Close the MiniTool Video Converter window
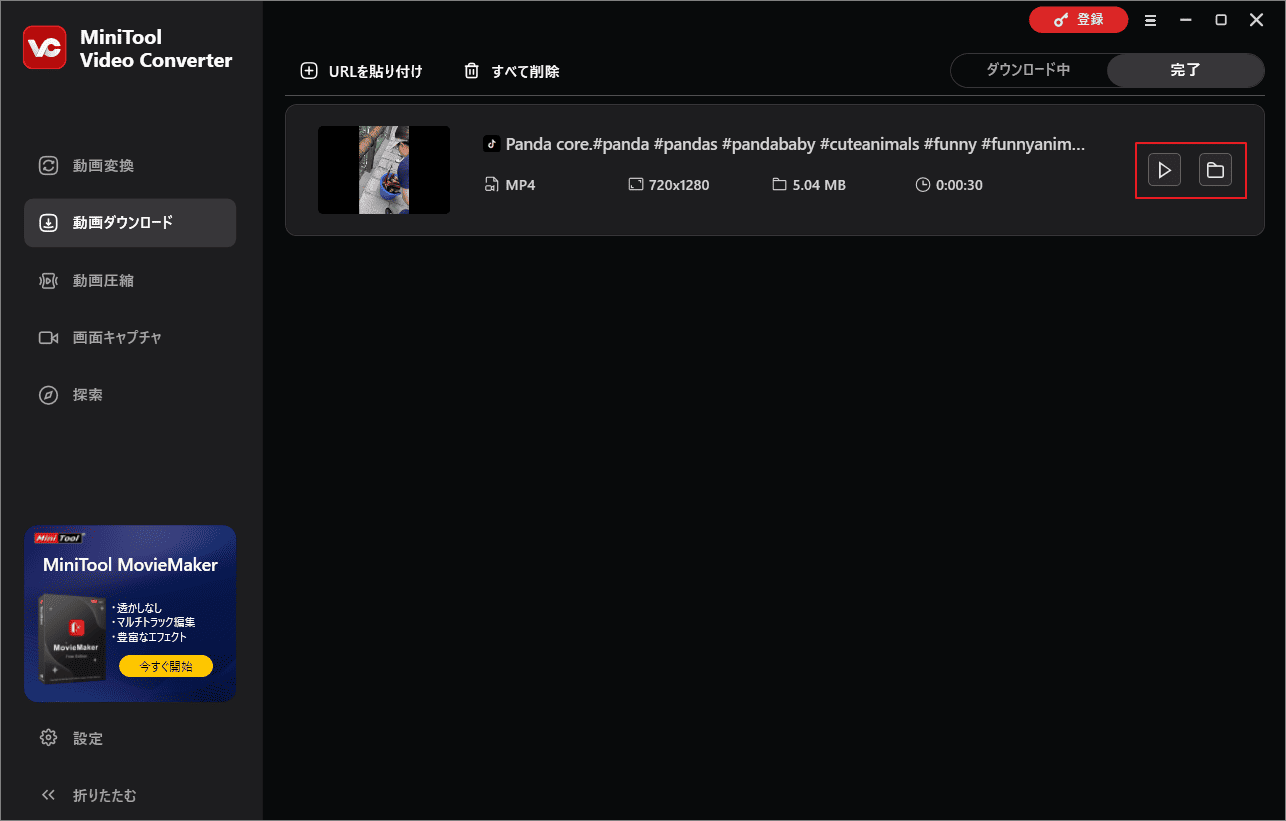1286x821 pixels. click(1257, 20)
